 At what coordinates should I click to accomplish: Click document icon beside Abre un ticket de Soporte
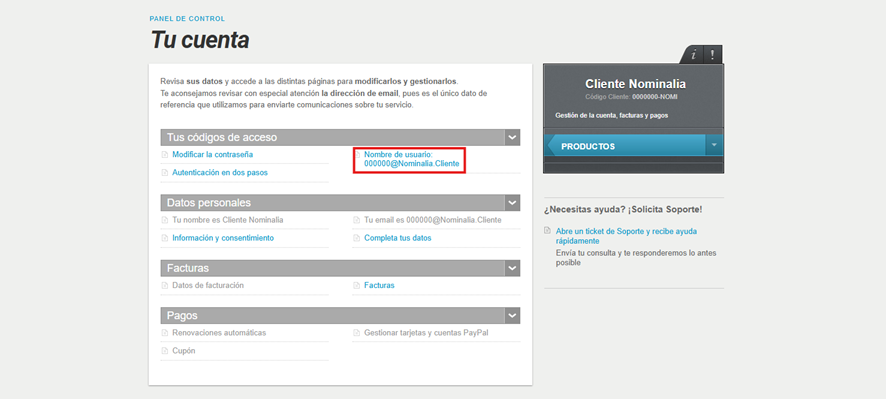coord(547,231)
